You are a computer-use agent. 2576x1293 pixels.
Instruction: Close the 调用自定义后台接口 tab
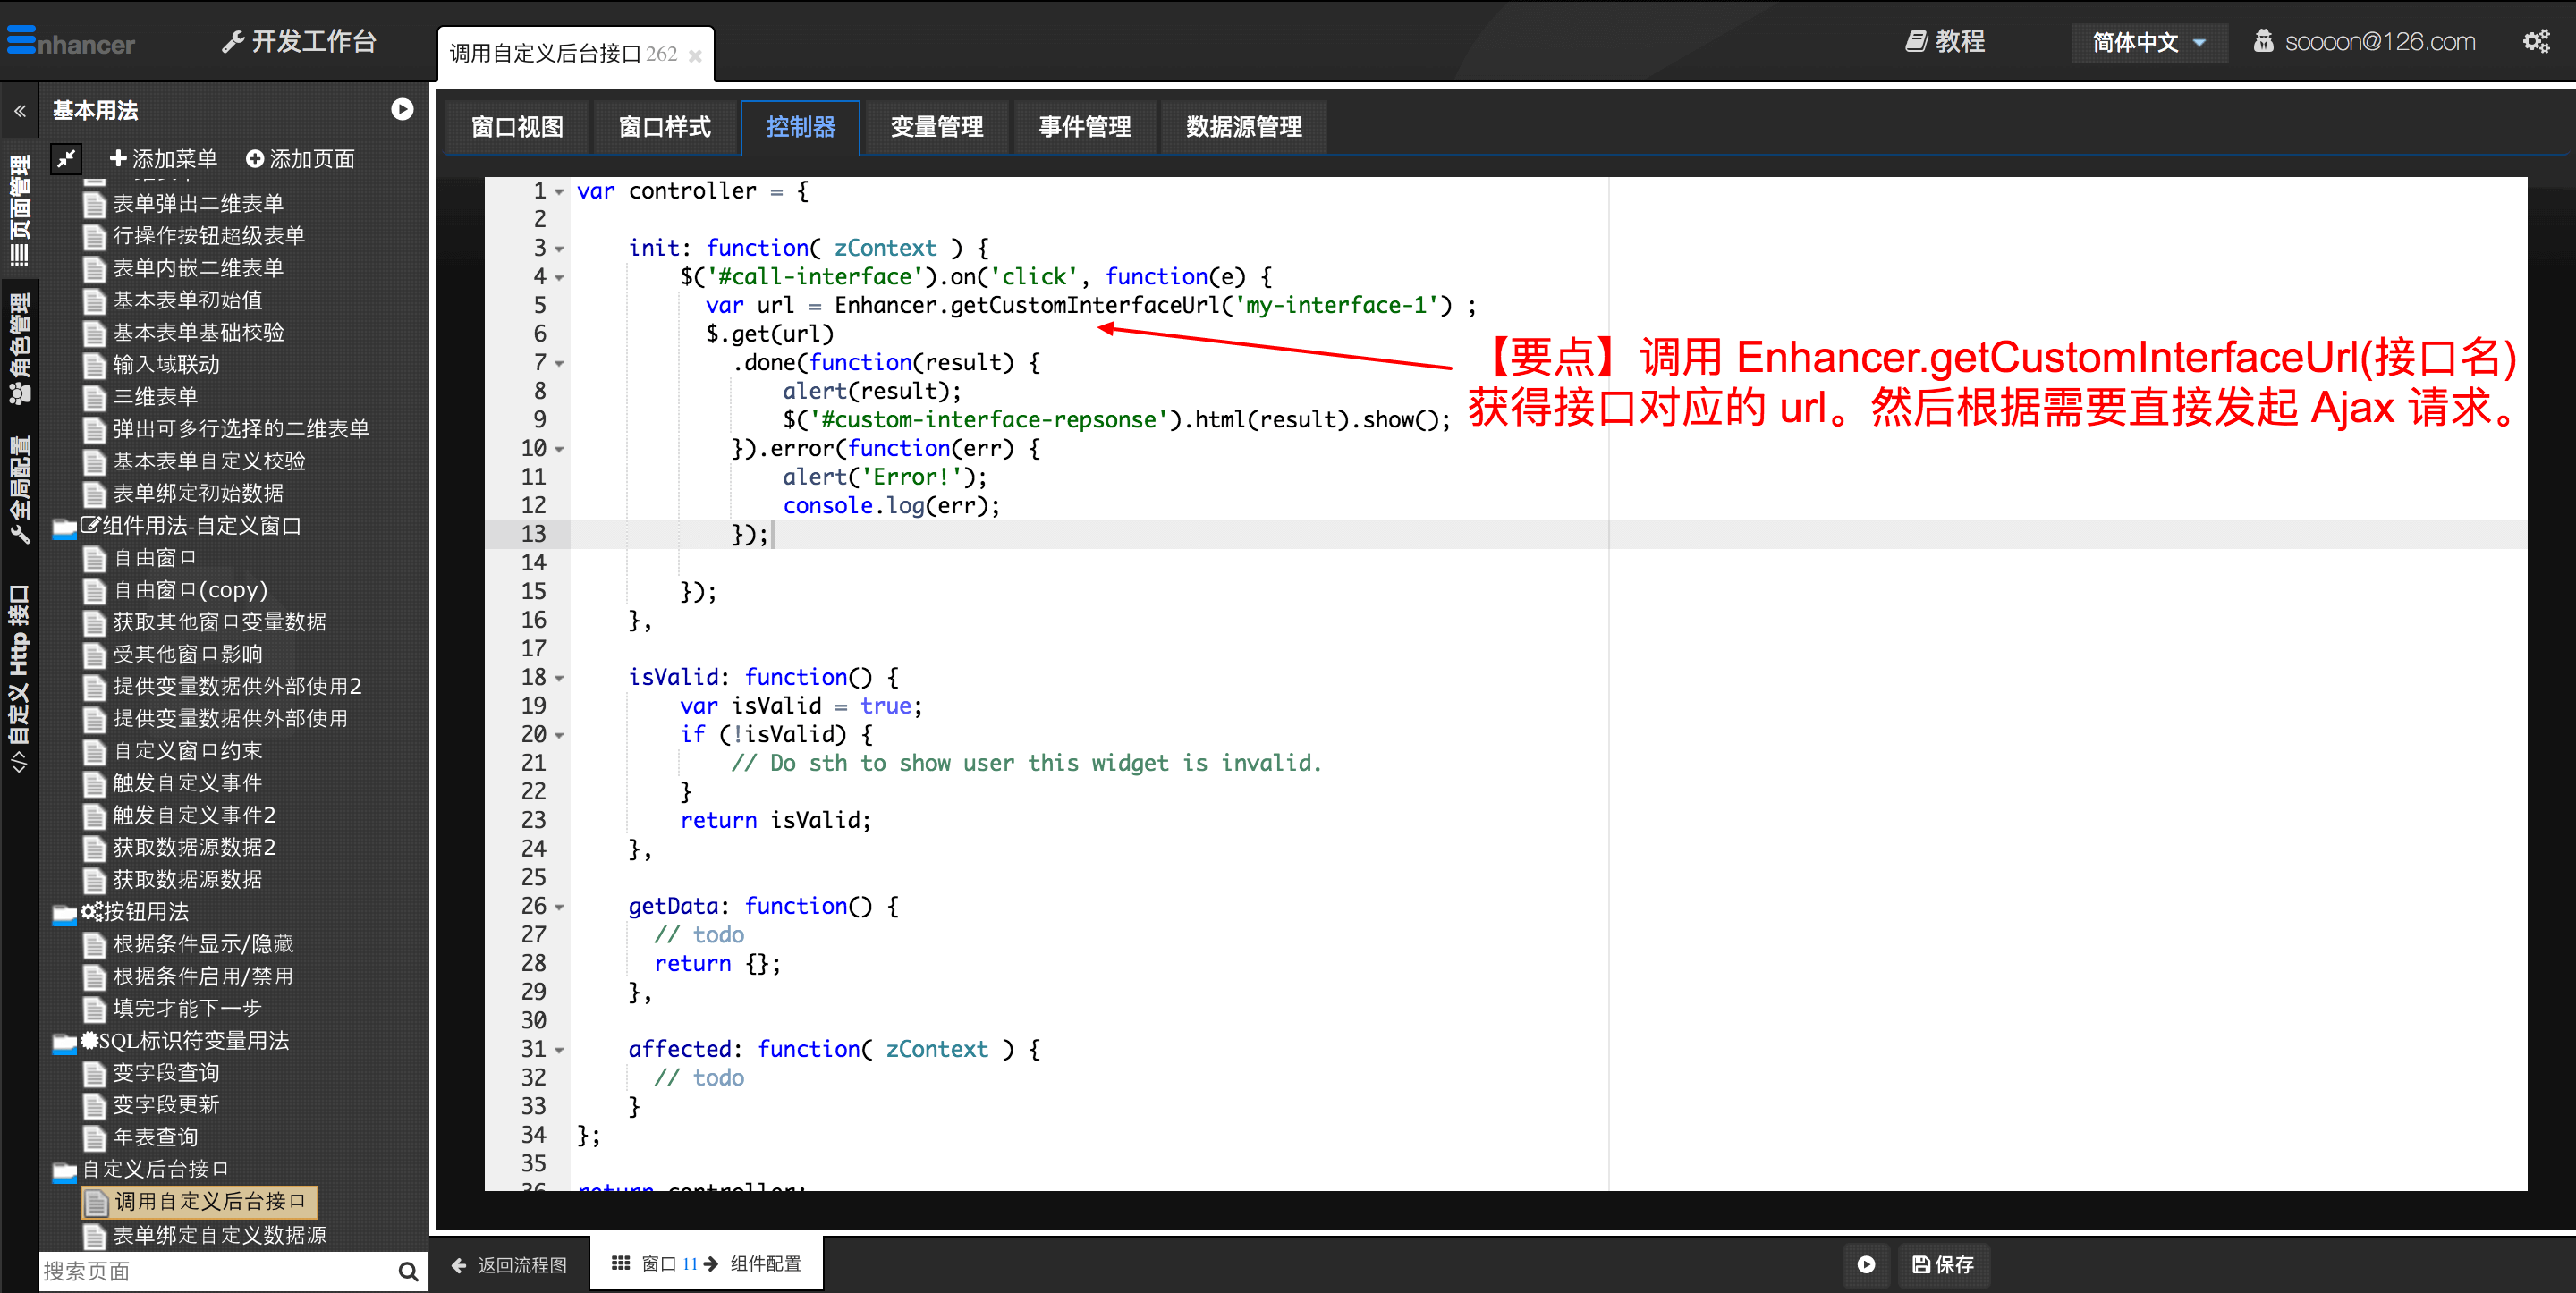tap(695, 56)
